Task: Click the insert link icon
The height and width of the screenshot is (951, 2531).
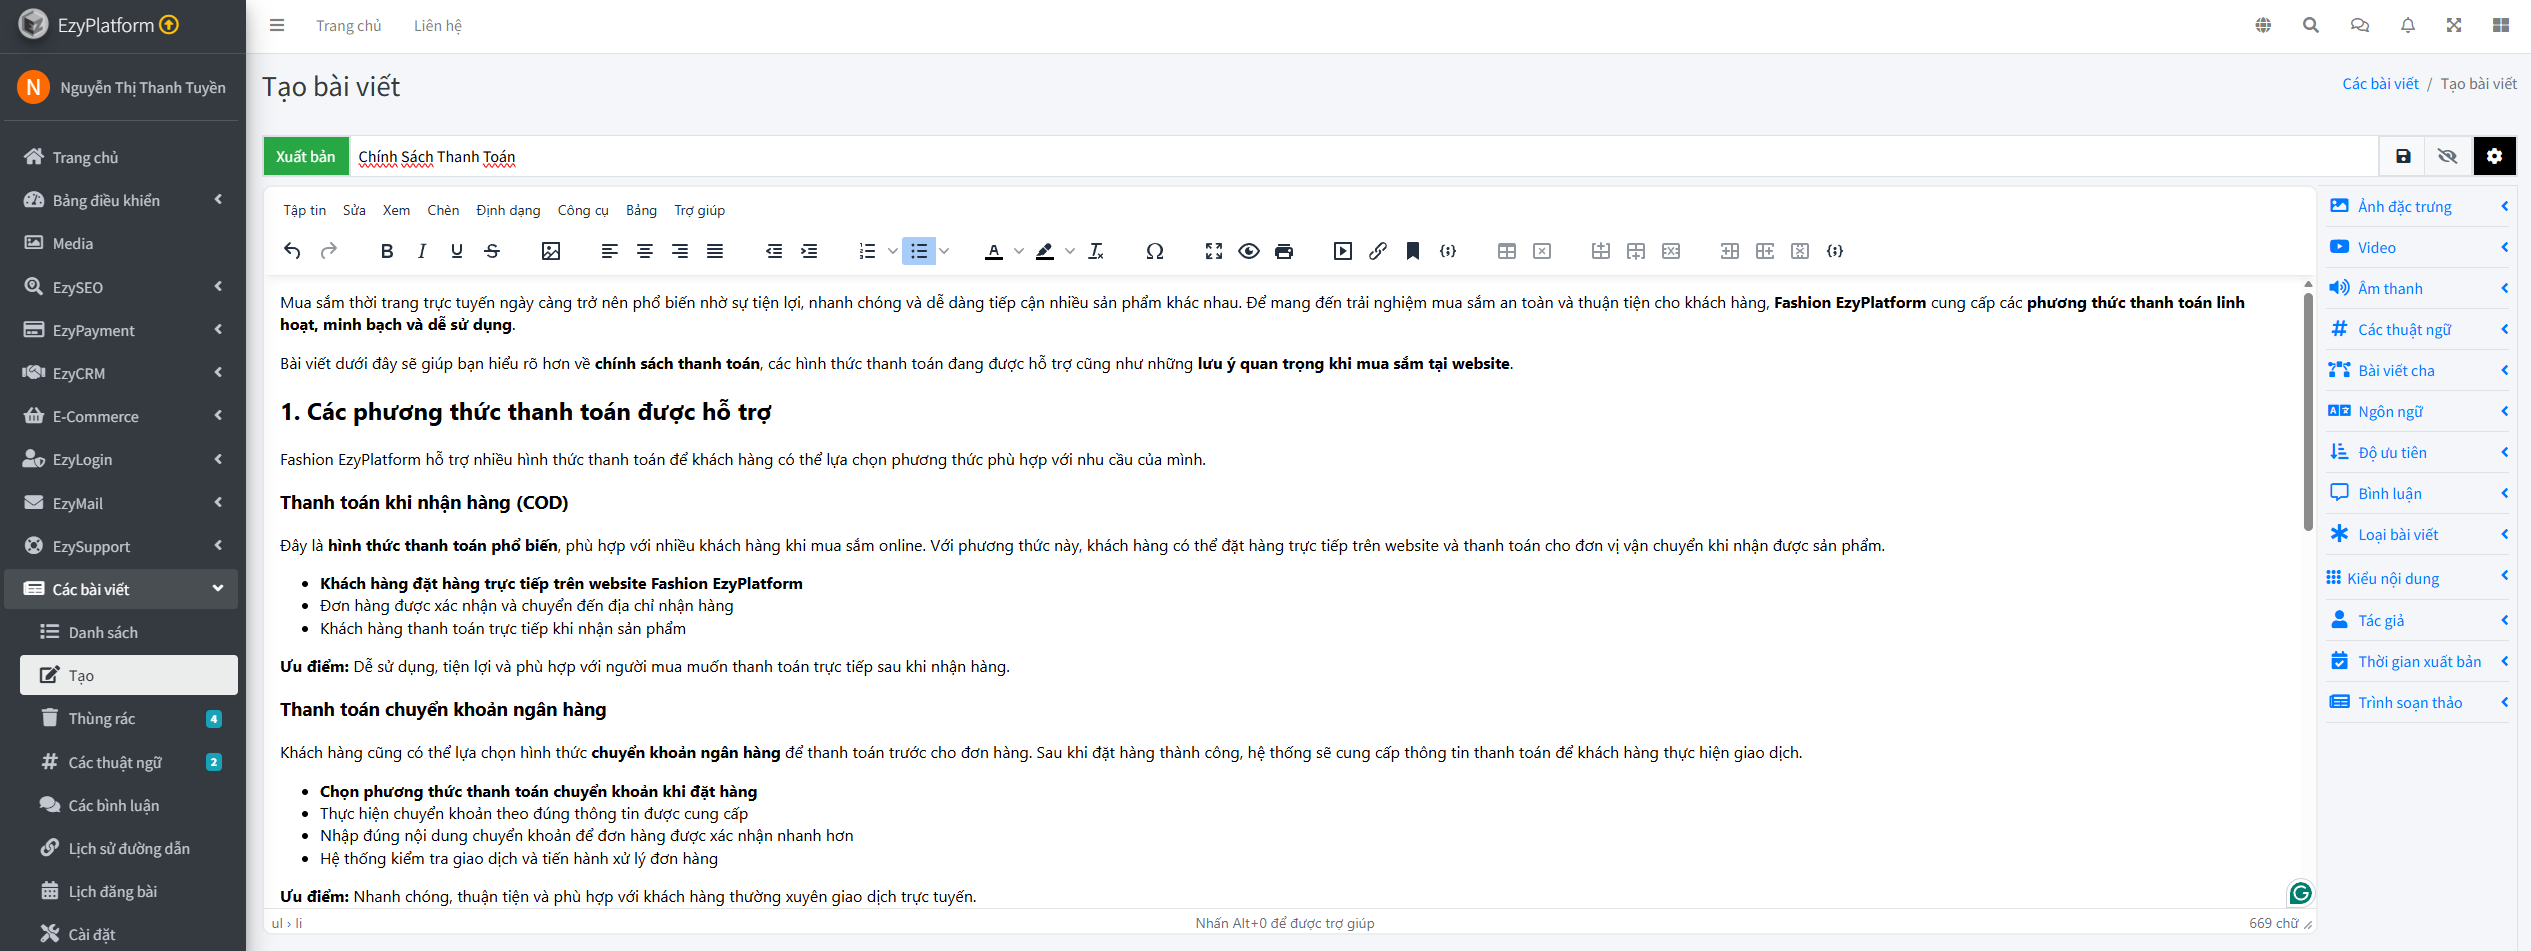Action: pyautogui.click(x=1378, y=251)
